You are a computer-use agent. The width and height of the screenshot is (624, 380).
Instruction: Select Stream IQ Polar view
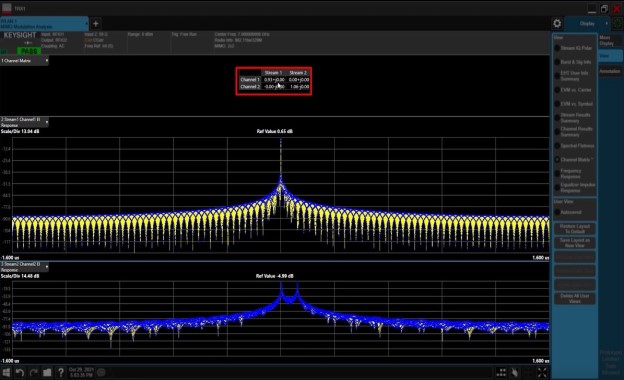573,48
